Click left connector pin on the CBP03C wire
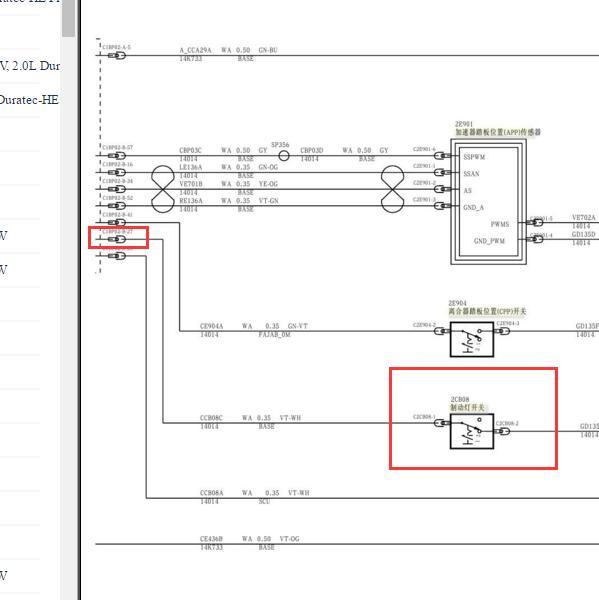The height and width of the screenshot is (600, 599). [117, 156]
